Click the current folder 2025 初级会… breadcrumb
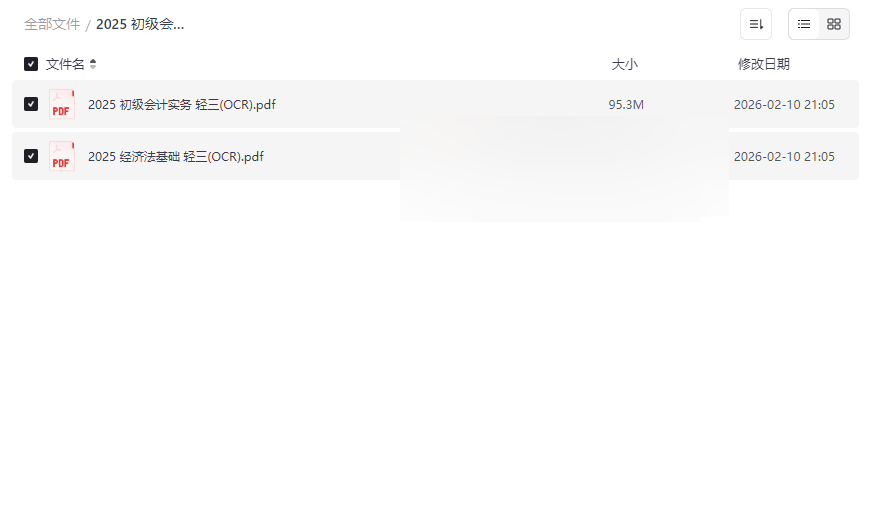The width and height of the screenshot is (874, 514). [140, 25]
